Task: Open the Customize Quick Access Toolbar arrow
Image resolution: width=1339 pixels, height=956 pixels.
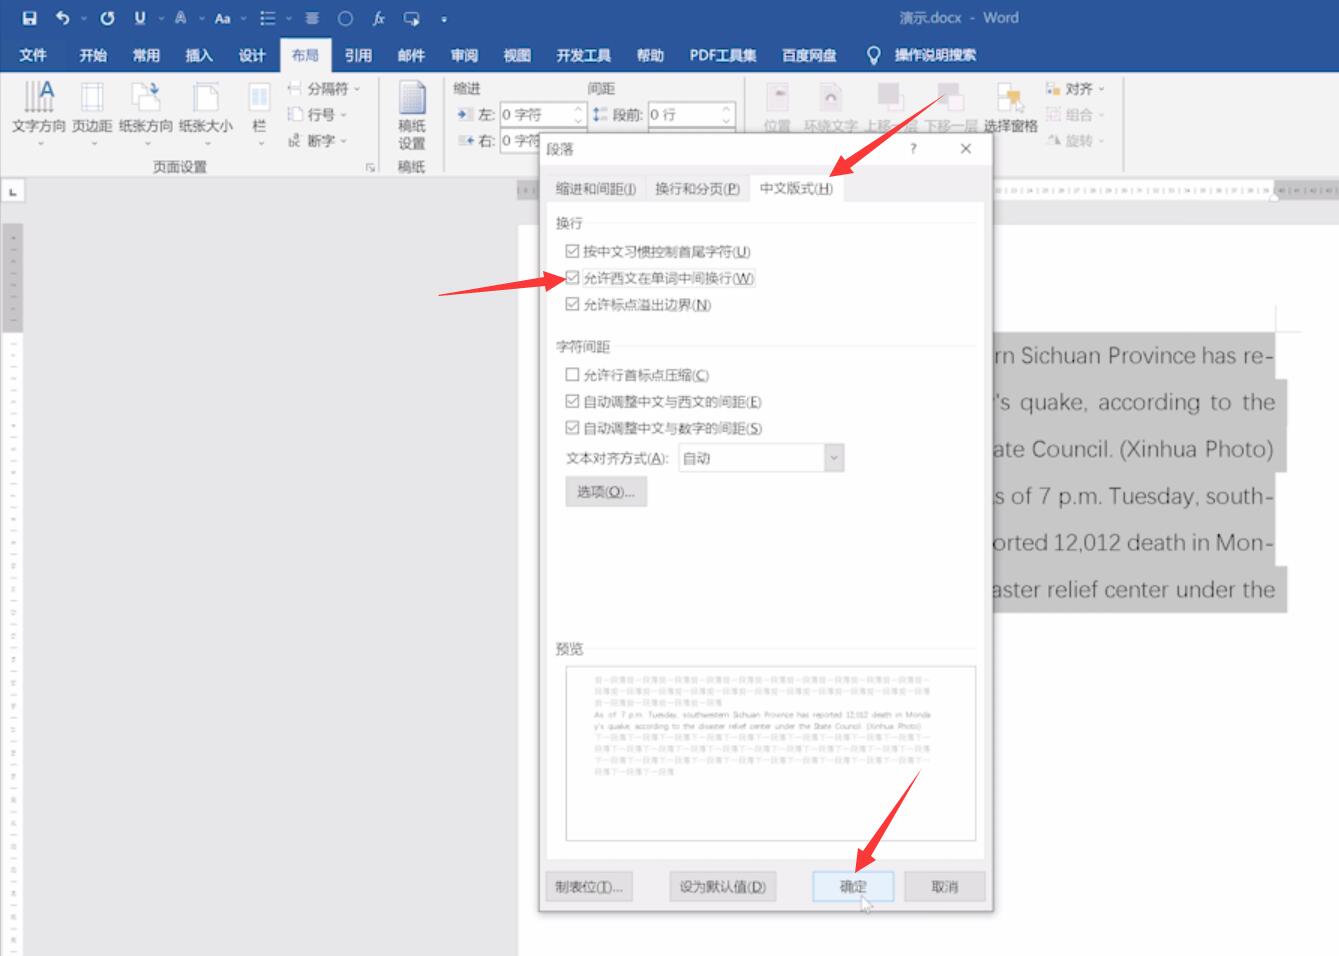Action: click(443, 19)
